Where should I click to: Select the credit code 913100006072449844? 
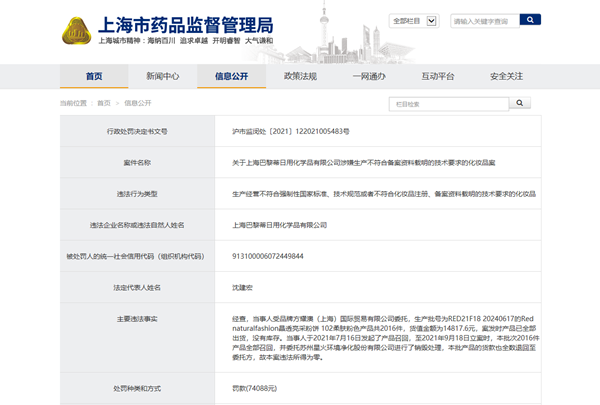pos(268,256)
